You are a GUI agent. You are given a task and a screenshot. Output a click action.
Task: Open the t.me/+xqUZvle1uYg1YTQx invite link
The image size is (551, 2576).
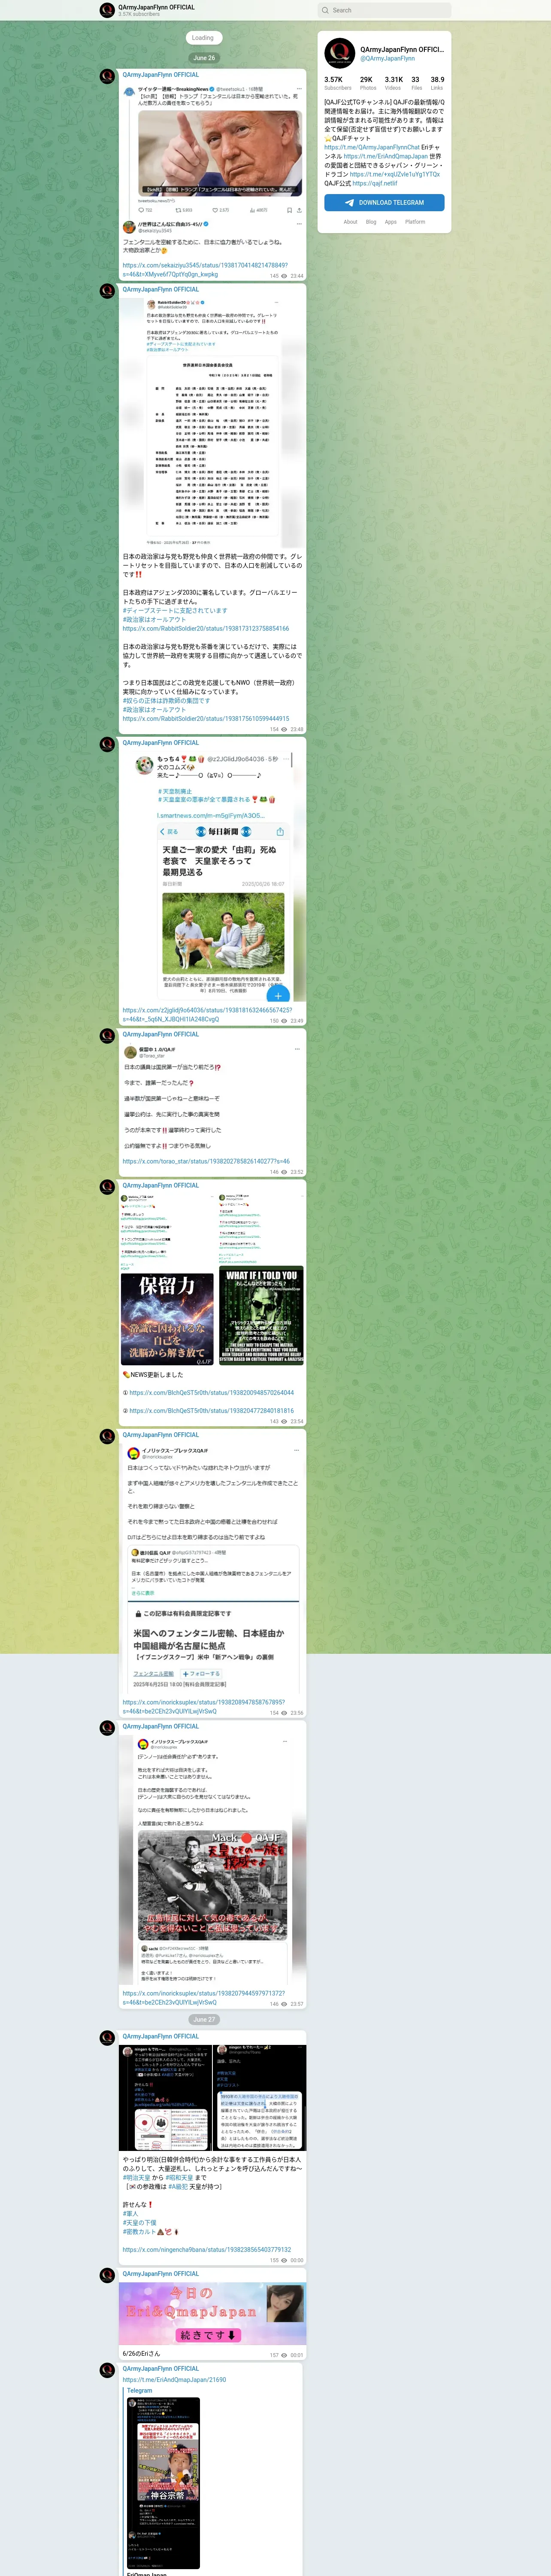(x=395, y=174)
